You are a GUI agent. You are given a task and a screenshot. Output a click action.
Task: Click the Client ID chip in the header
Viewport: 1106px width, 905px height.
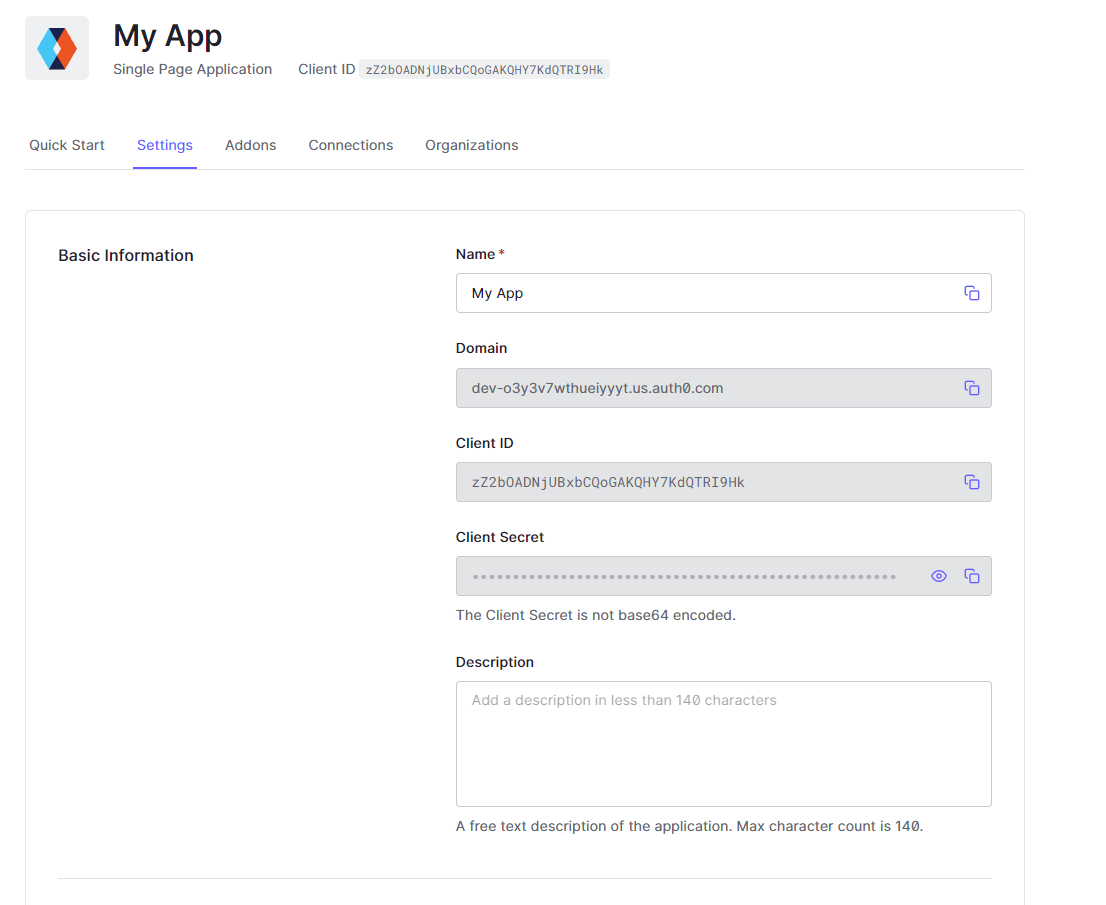[x=484, y=68]
